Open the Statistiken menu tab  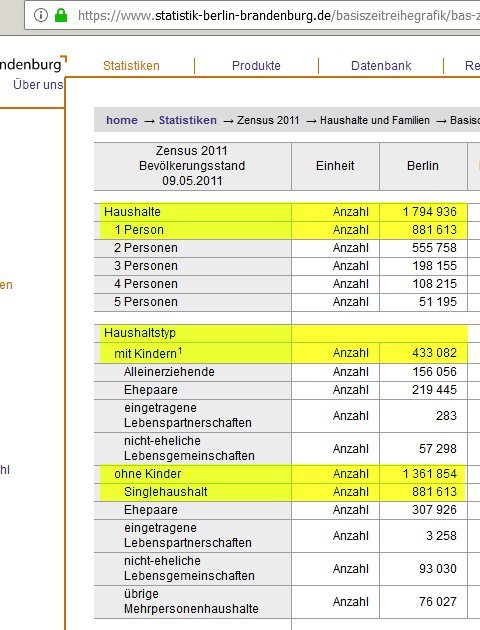coord(131,65)
